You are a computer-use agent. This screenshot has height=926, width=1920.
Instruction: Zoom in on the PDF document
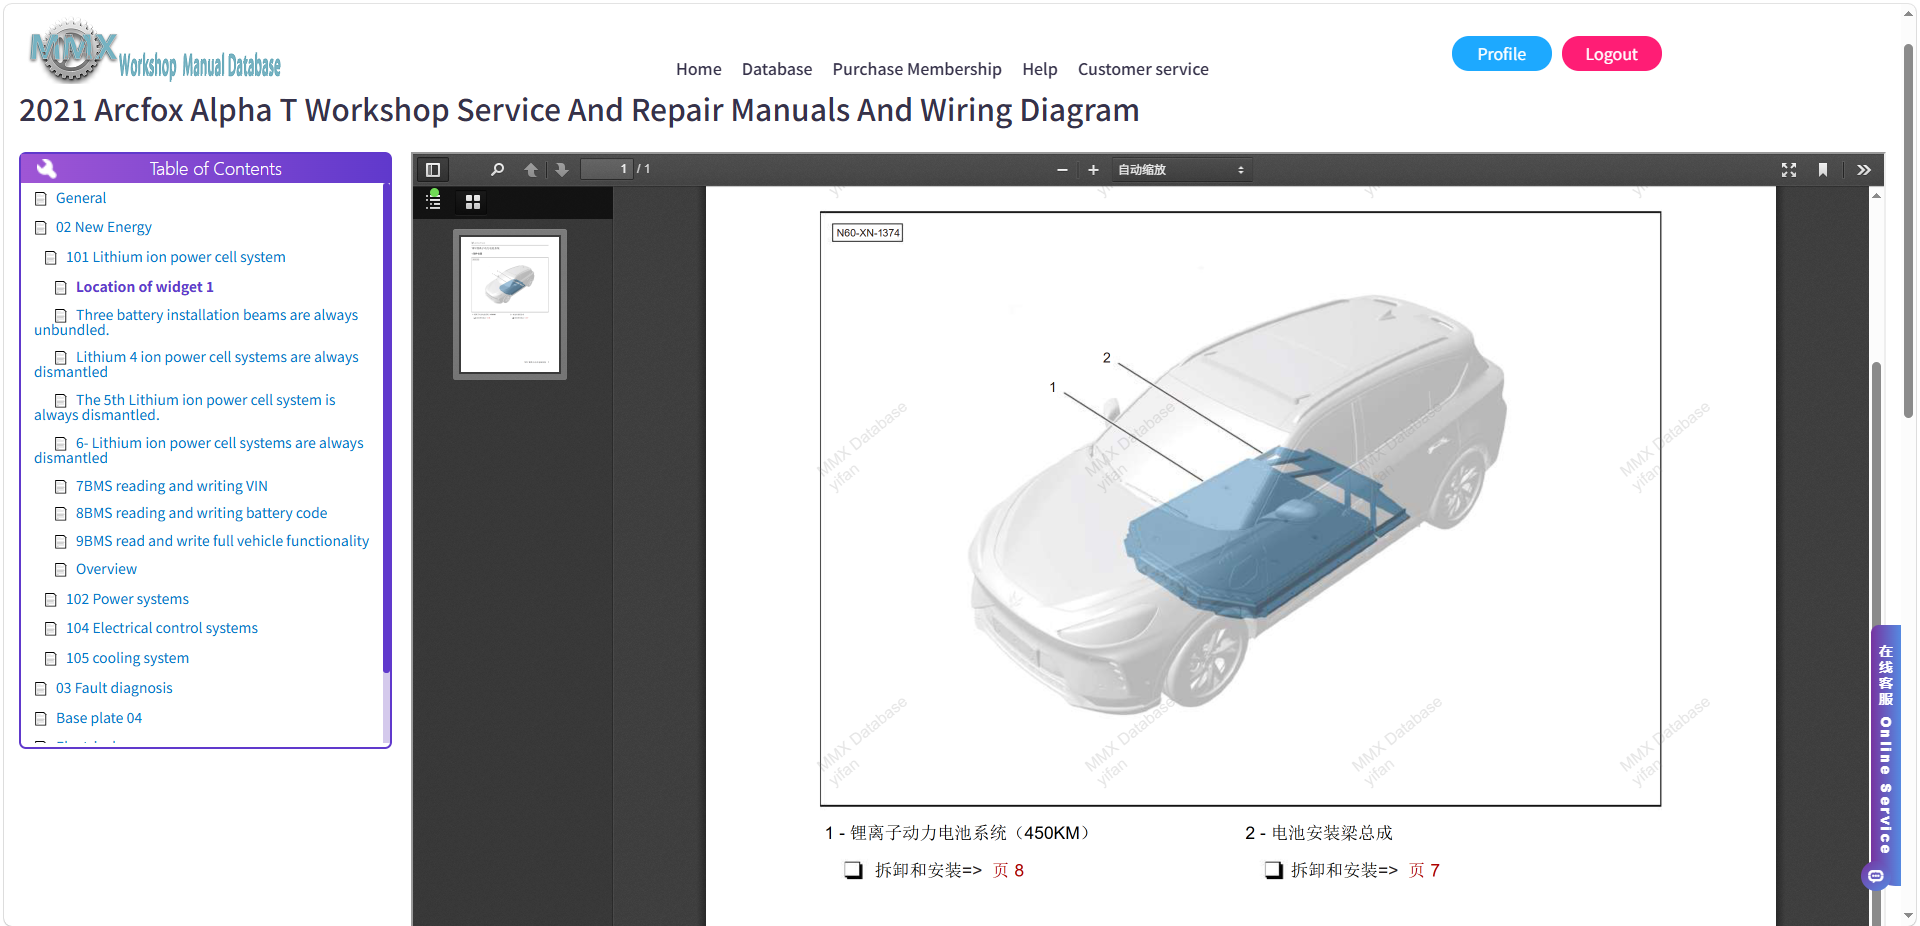click(x=1093, y=170)
